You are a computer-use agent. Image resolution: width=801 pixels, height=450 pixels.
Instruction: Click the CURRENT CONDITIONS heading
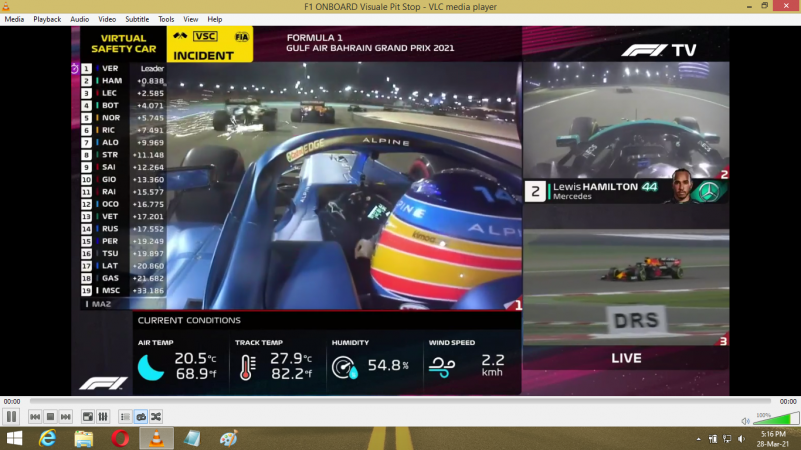(x=189, y=320)
